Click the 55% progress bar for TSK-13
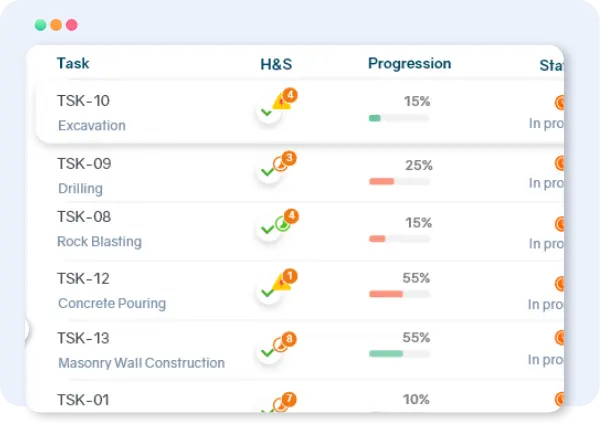The width and height of the screenshot is (600, 431). click(x=399, y=353)
